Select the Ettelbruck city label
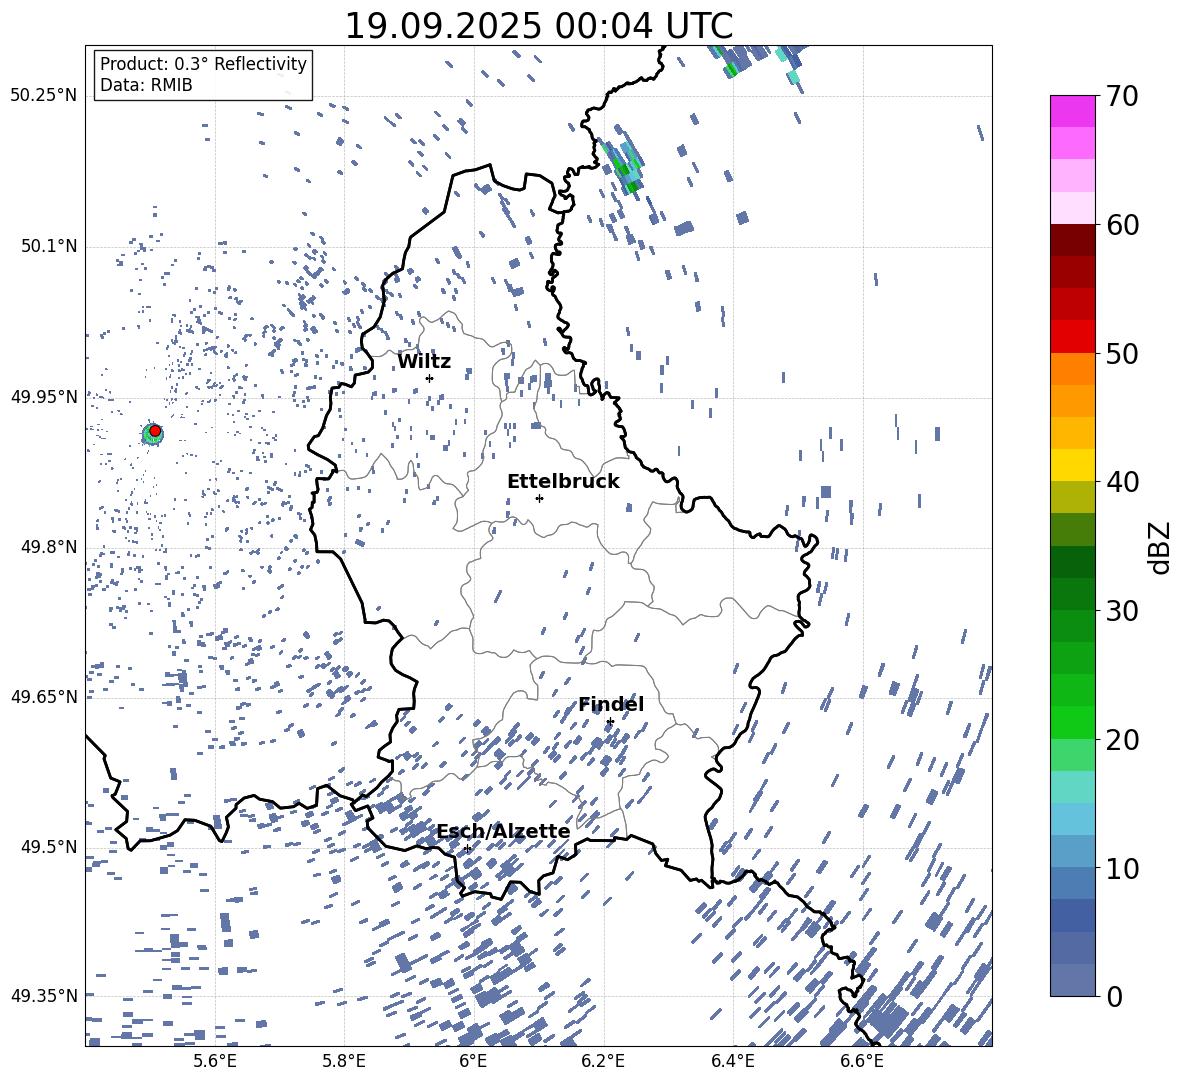The width and height of the screenshot is (1184, 1081). pos(563,482)
